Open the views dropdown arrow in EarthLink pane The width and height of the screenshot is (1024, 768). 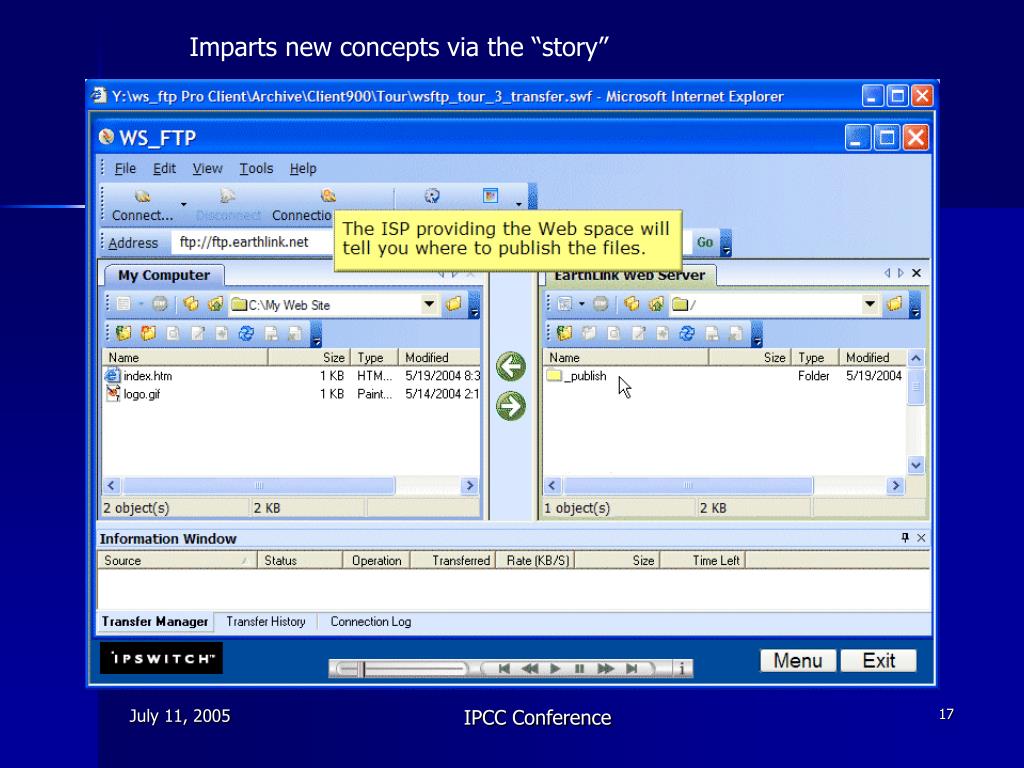(581, 304)
